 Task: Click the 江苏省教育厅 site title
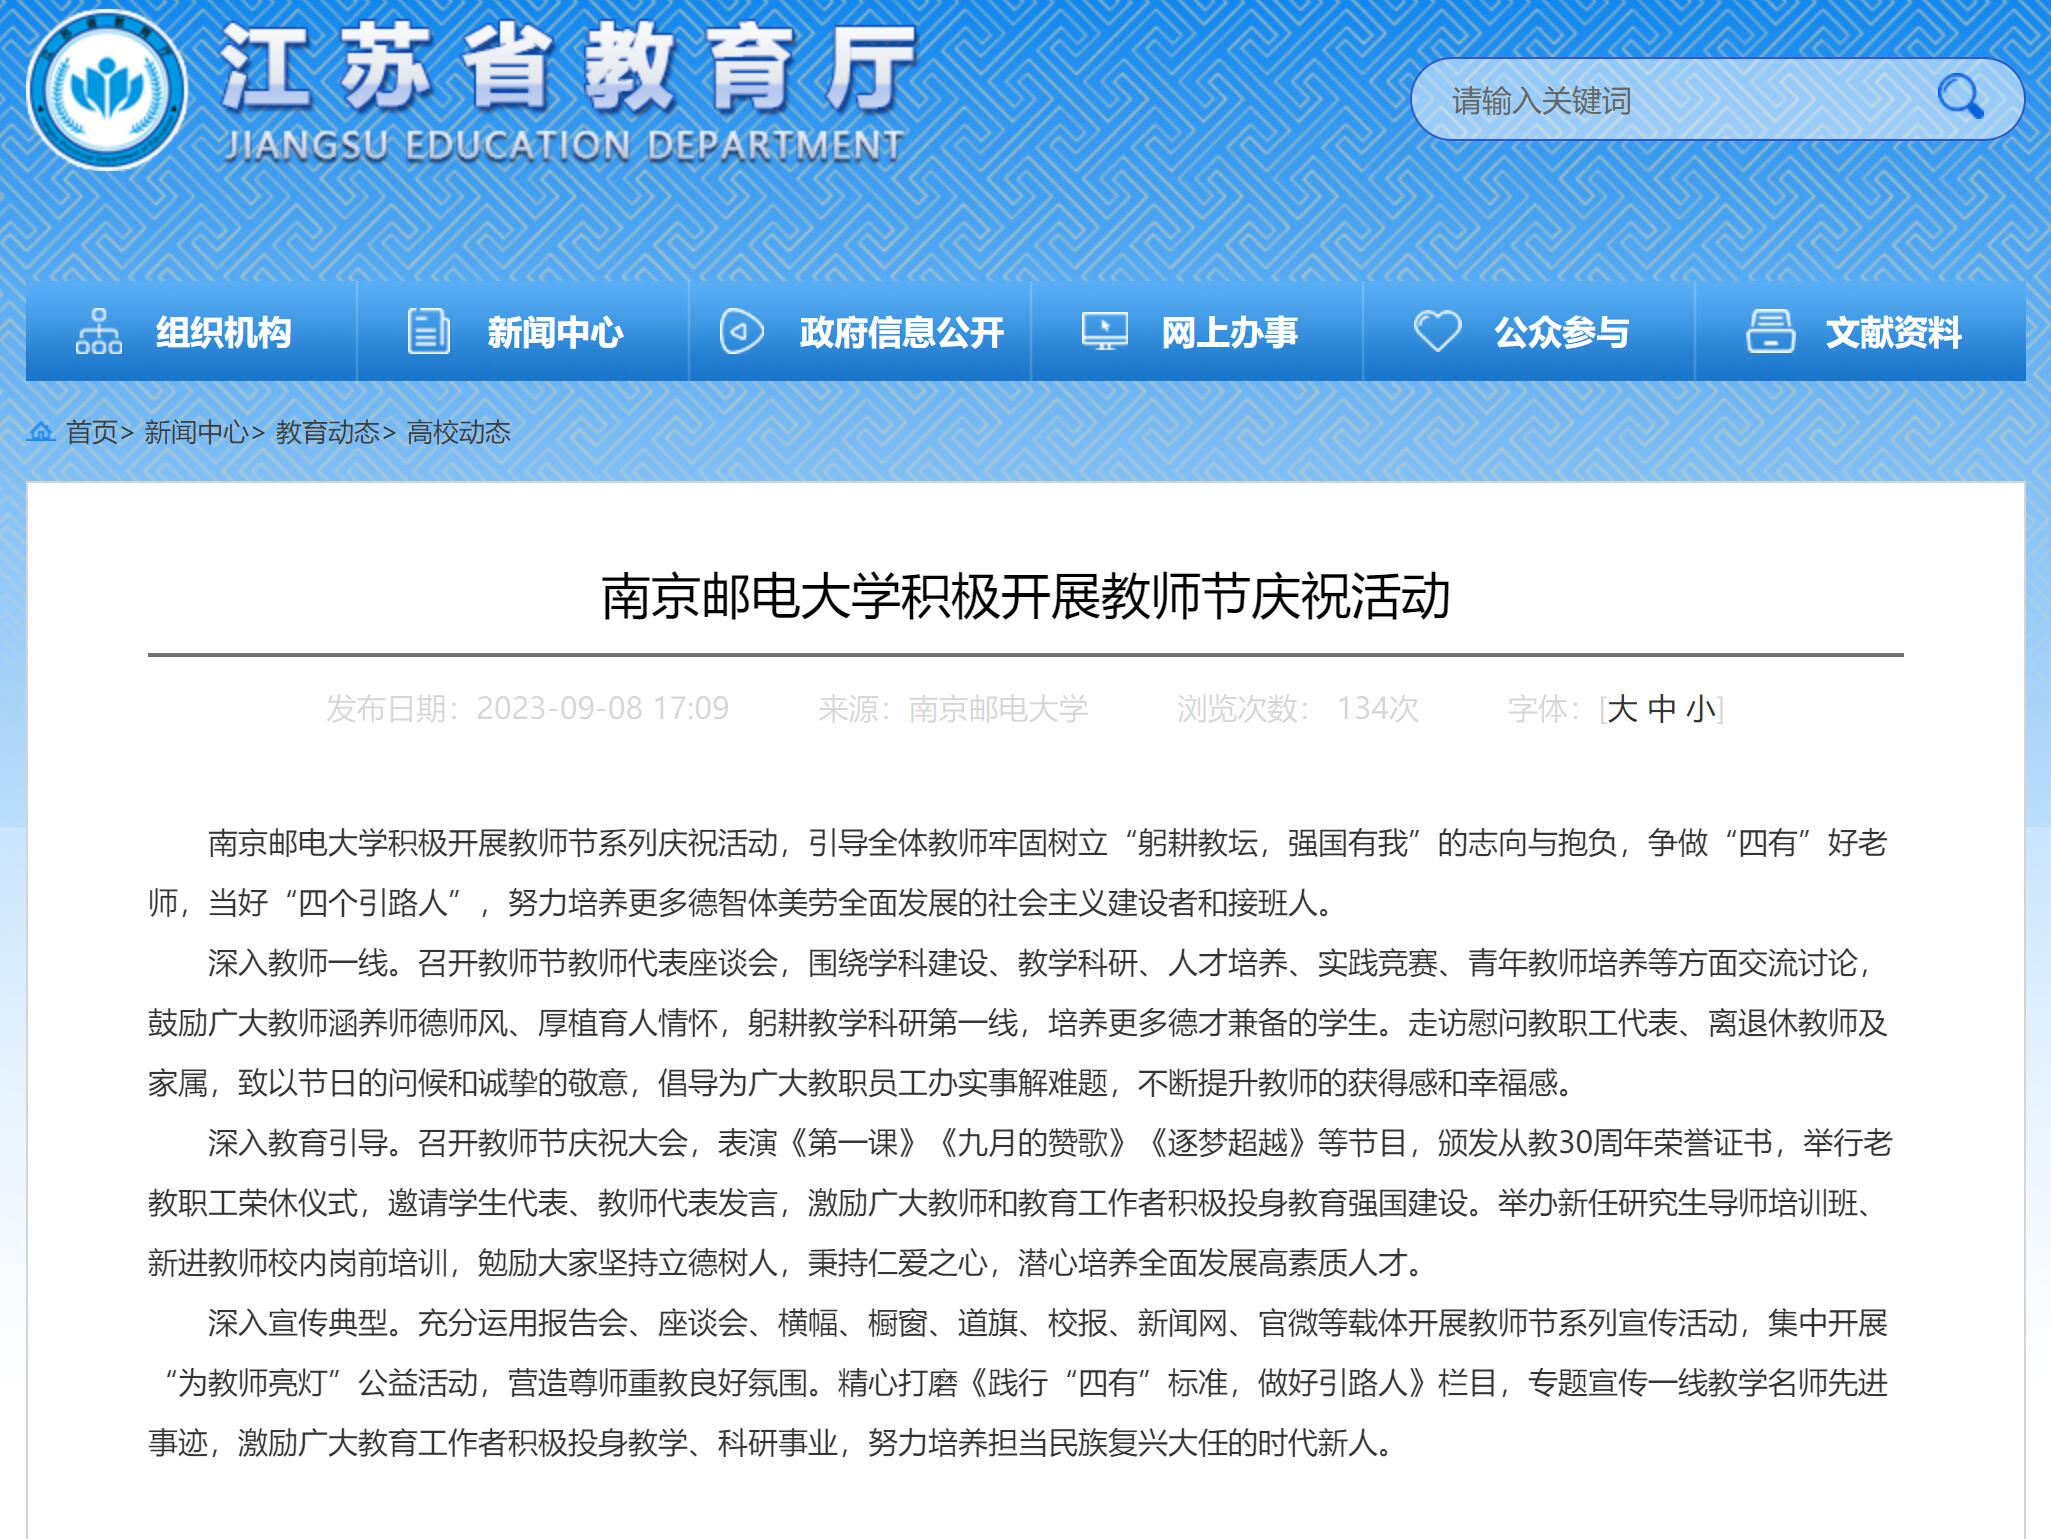click(x=566, y=68)
